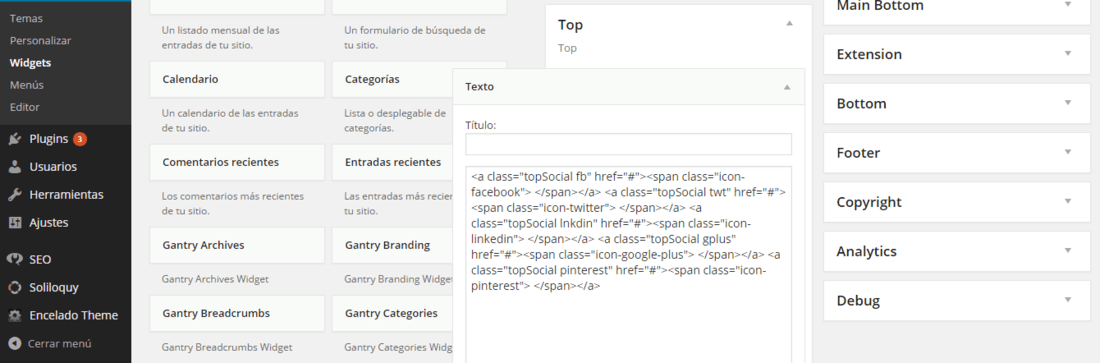Collapse the Top widget area
This screenshot has height=363, width=1100.
point(789,24)
